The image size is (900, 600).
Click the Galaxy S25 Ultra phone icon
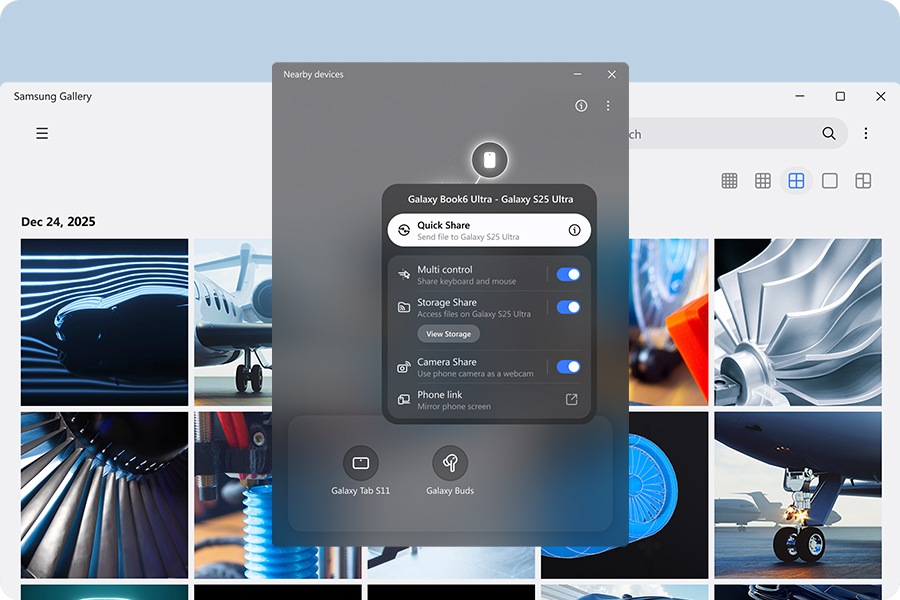pyautogui.click(x=489, y=160)
